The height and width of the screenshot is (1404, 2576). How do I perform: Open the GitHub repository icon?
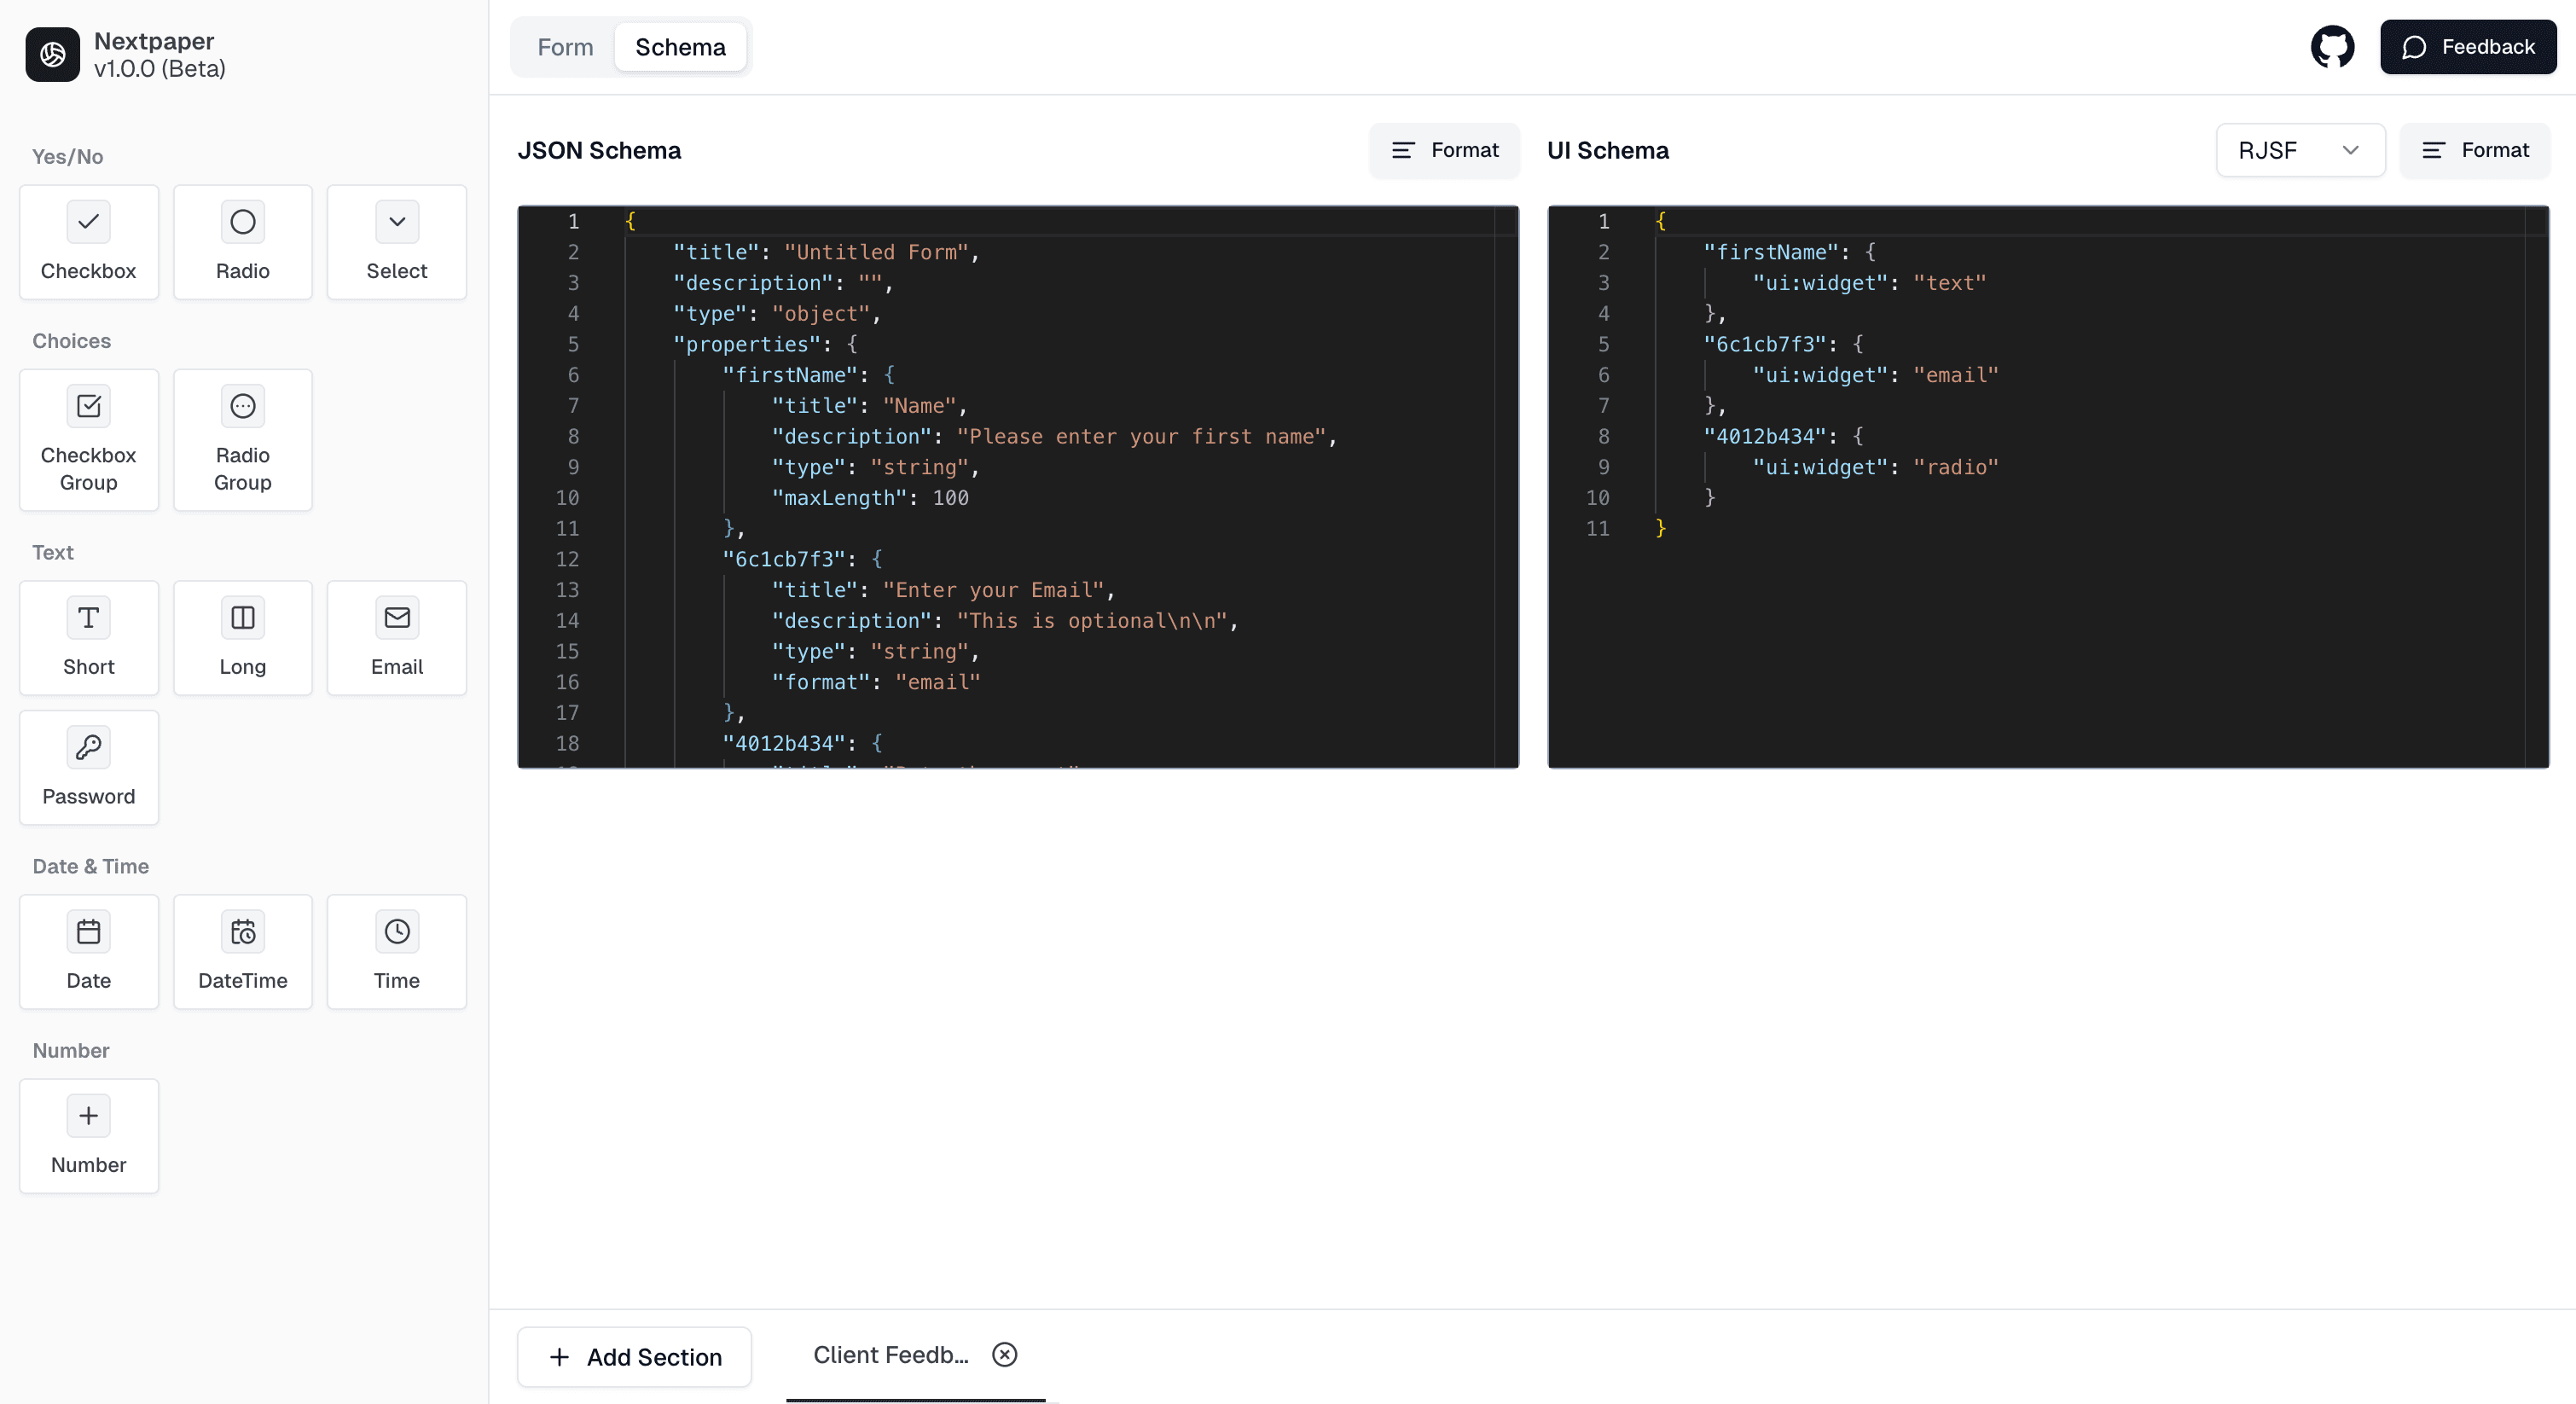(2332, 47)
